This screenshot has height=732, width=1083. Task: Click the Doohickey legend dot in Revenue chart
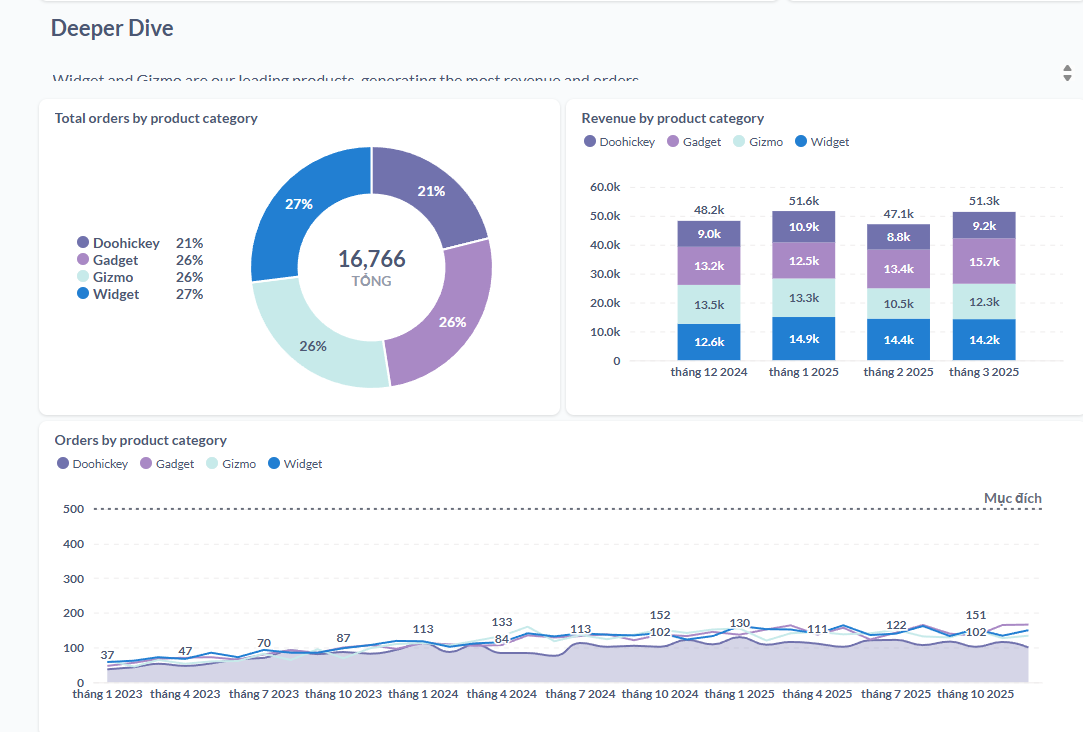click(x=590, y=142)
